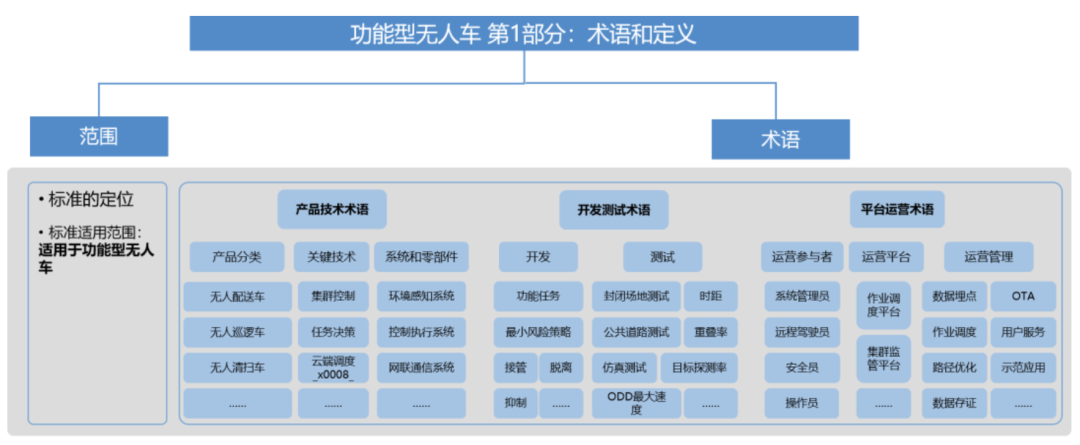The image size is (1080, 445).
Task: Click the ODD最大速度 box
Action: tap(636, 404)
